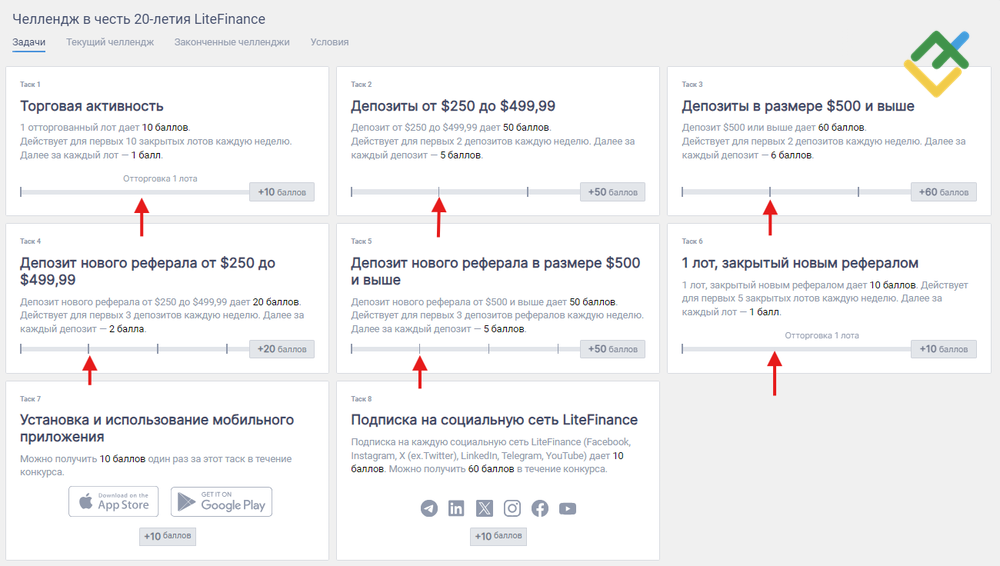Click the Таск 1 label
This screenshot has width=1000, height=566.
[x=30, y=84]
